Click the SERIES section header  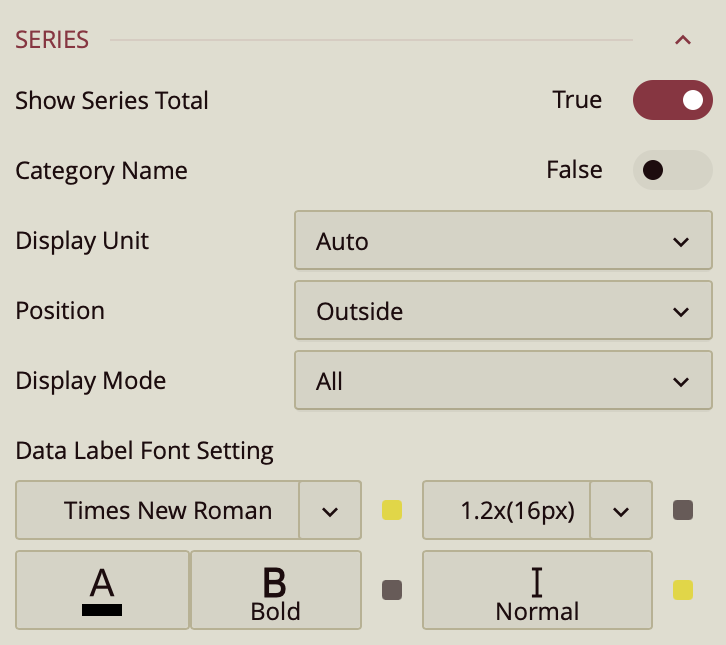[52, 40]
